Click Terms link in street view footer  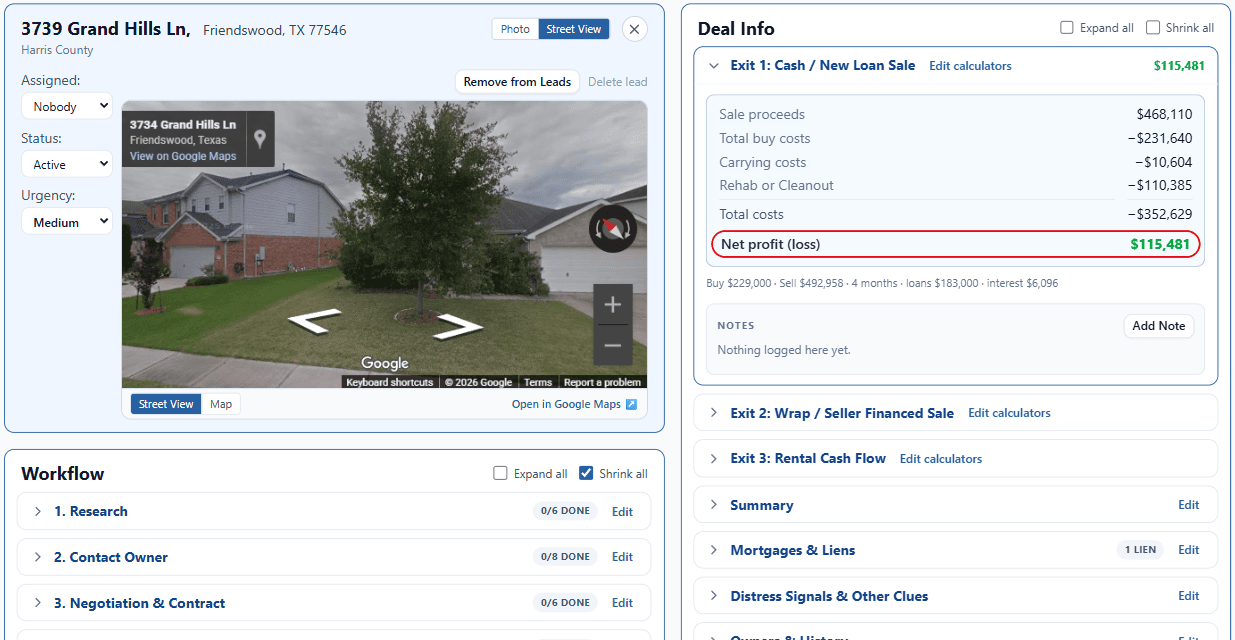coord(538,382)
